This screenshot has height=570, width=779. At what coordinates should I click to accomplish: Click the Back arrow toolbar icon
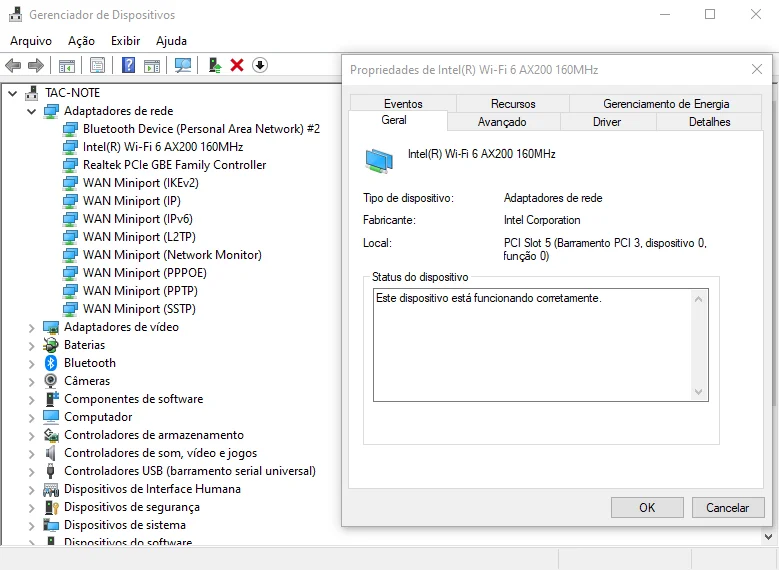(13, 65)
